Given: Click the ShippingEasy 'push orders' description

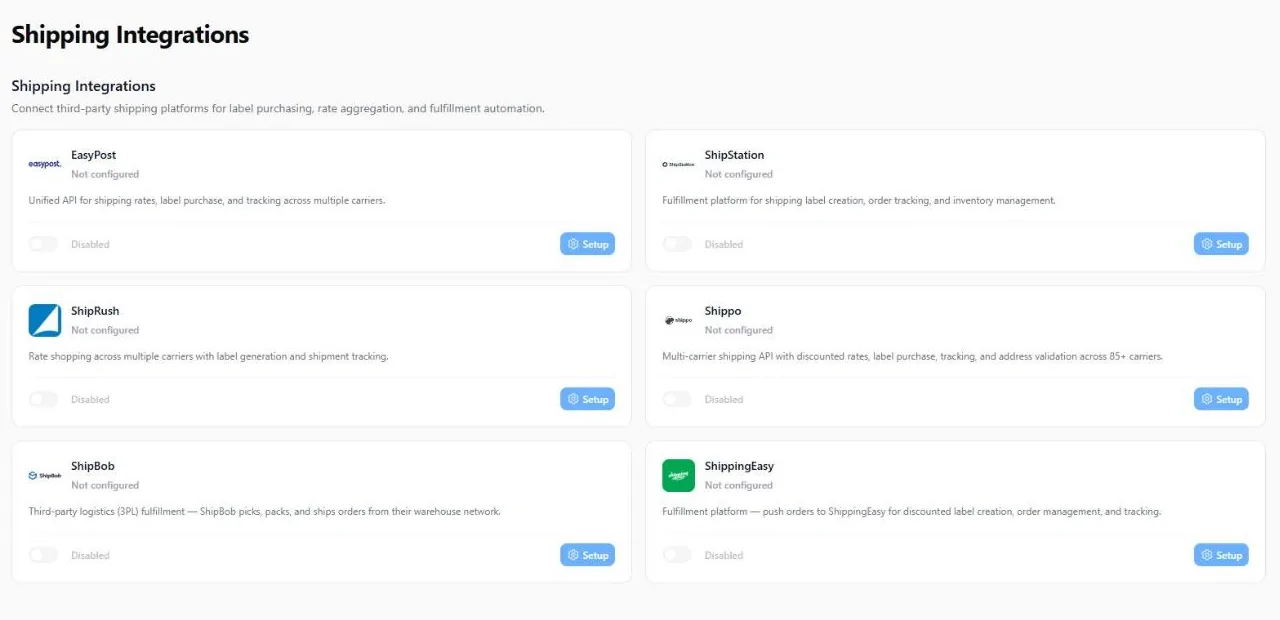Looking at the screenshot, I should point(911,511).
